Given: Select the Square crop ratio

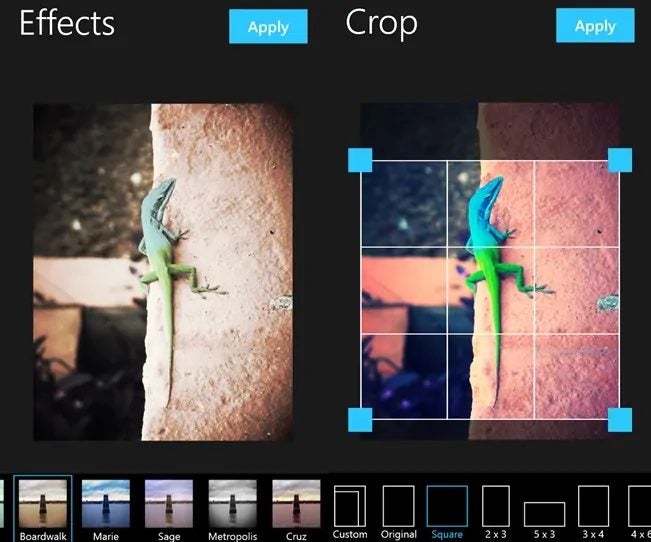Looking at the screenshot, I should pyautogui.click(x=447, y=506).
